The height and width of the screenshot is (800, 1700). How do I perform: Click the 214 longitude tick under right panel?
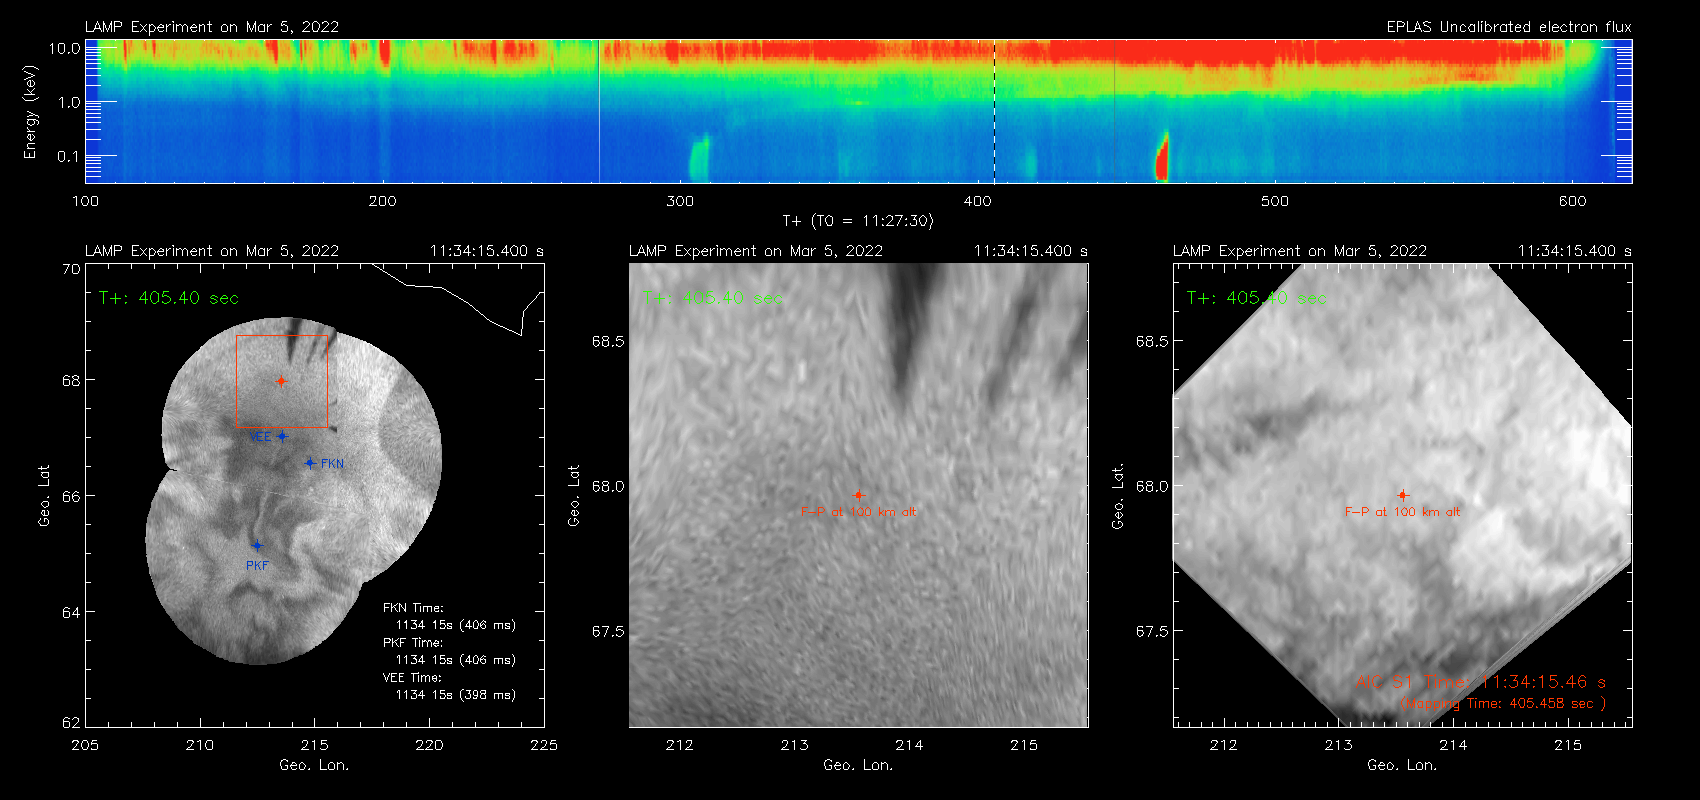click(x=1453, y=745)
